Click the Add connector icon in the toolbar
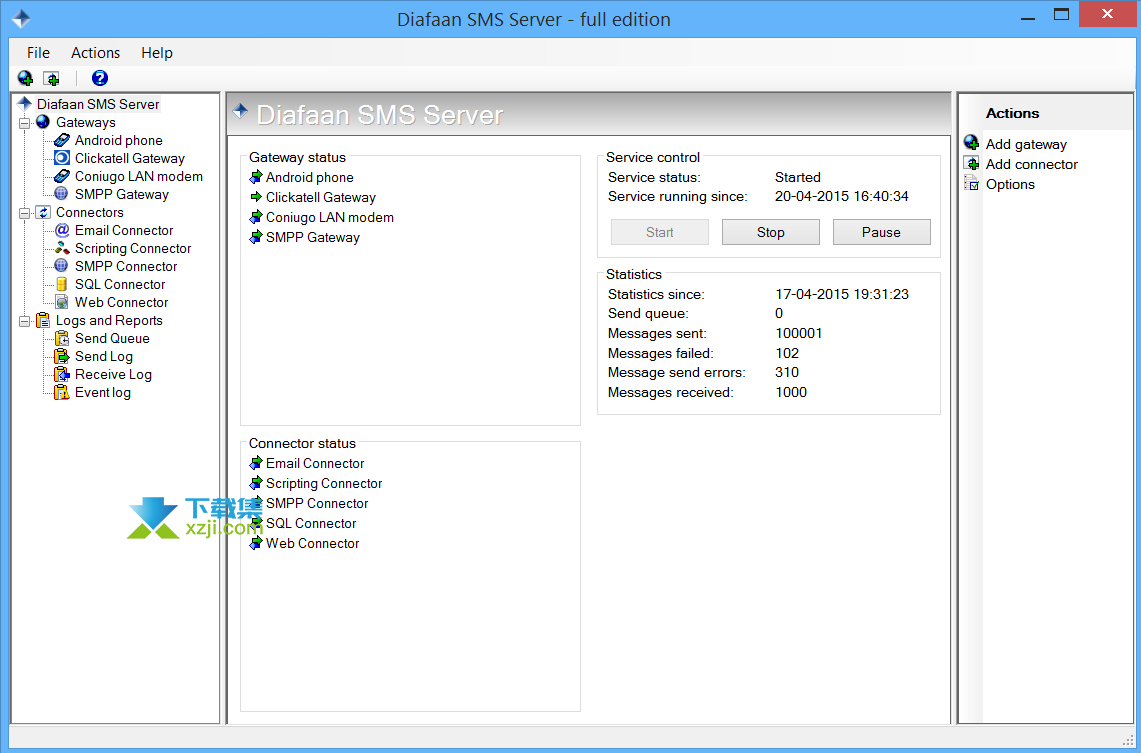The image size is (1141, 753). [x=52, y=78]
